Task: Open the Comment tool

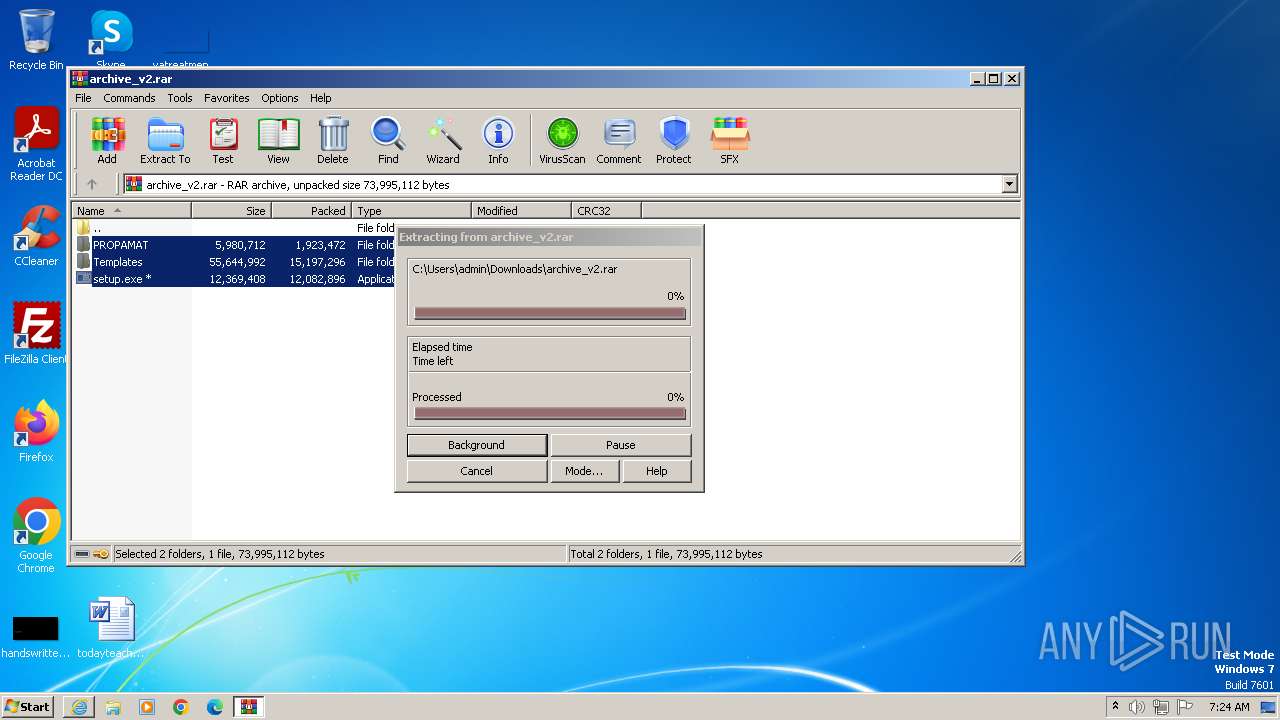Action: 619,140
